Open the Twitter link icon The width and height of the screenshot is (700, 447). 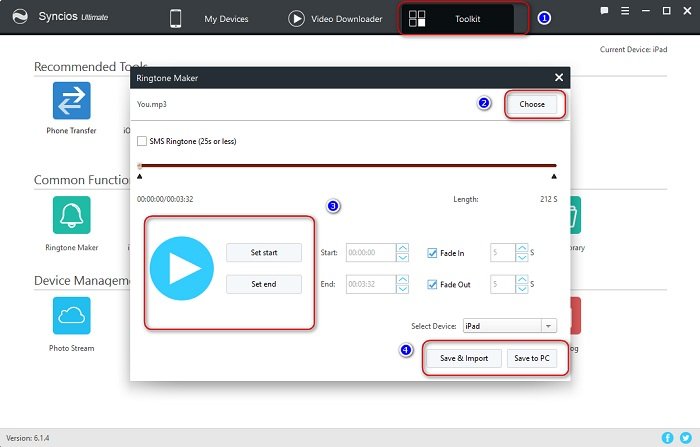(x=686, y=438)
